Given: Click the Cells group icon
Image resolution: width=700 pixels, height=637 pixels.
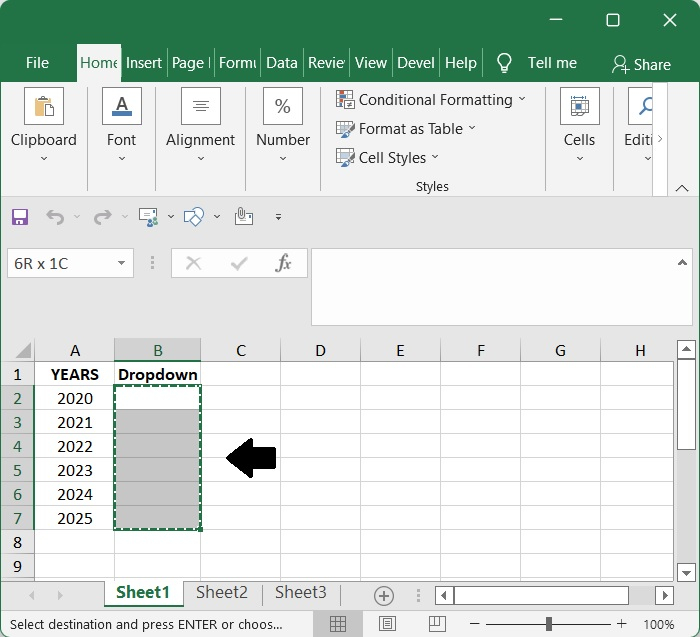Looking at the screenshot, I should click(579, 106).
